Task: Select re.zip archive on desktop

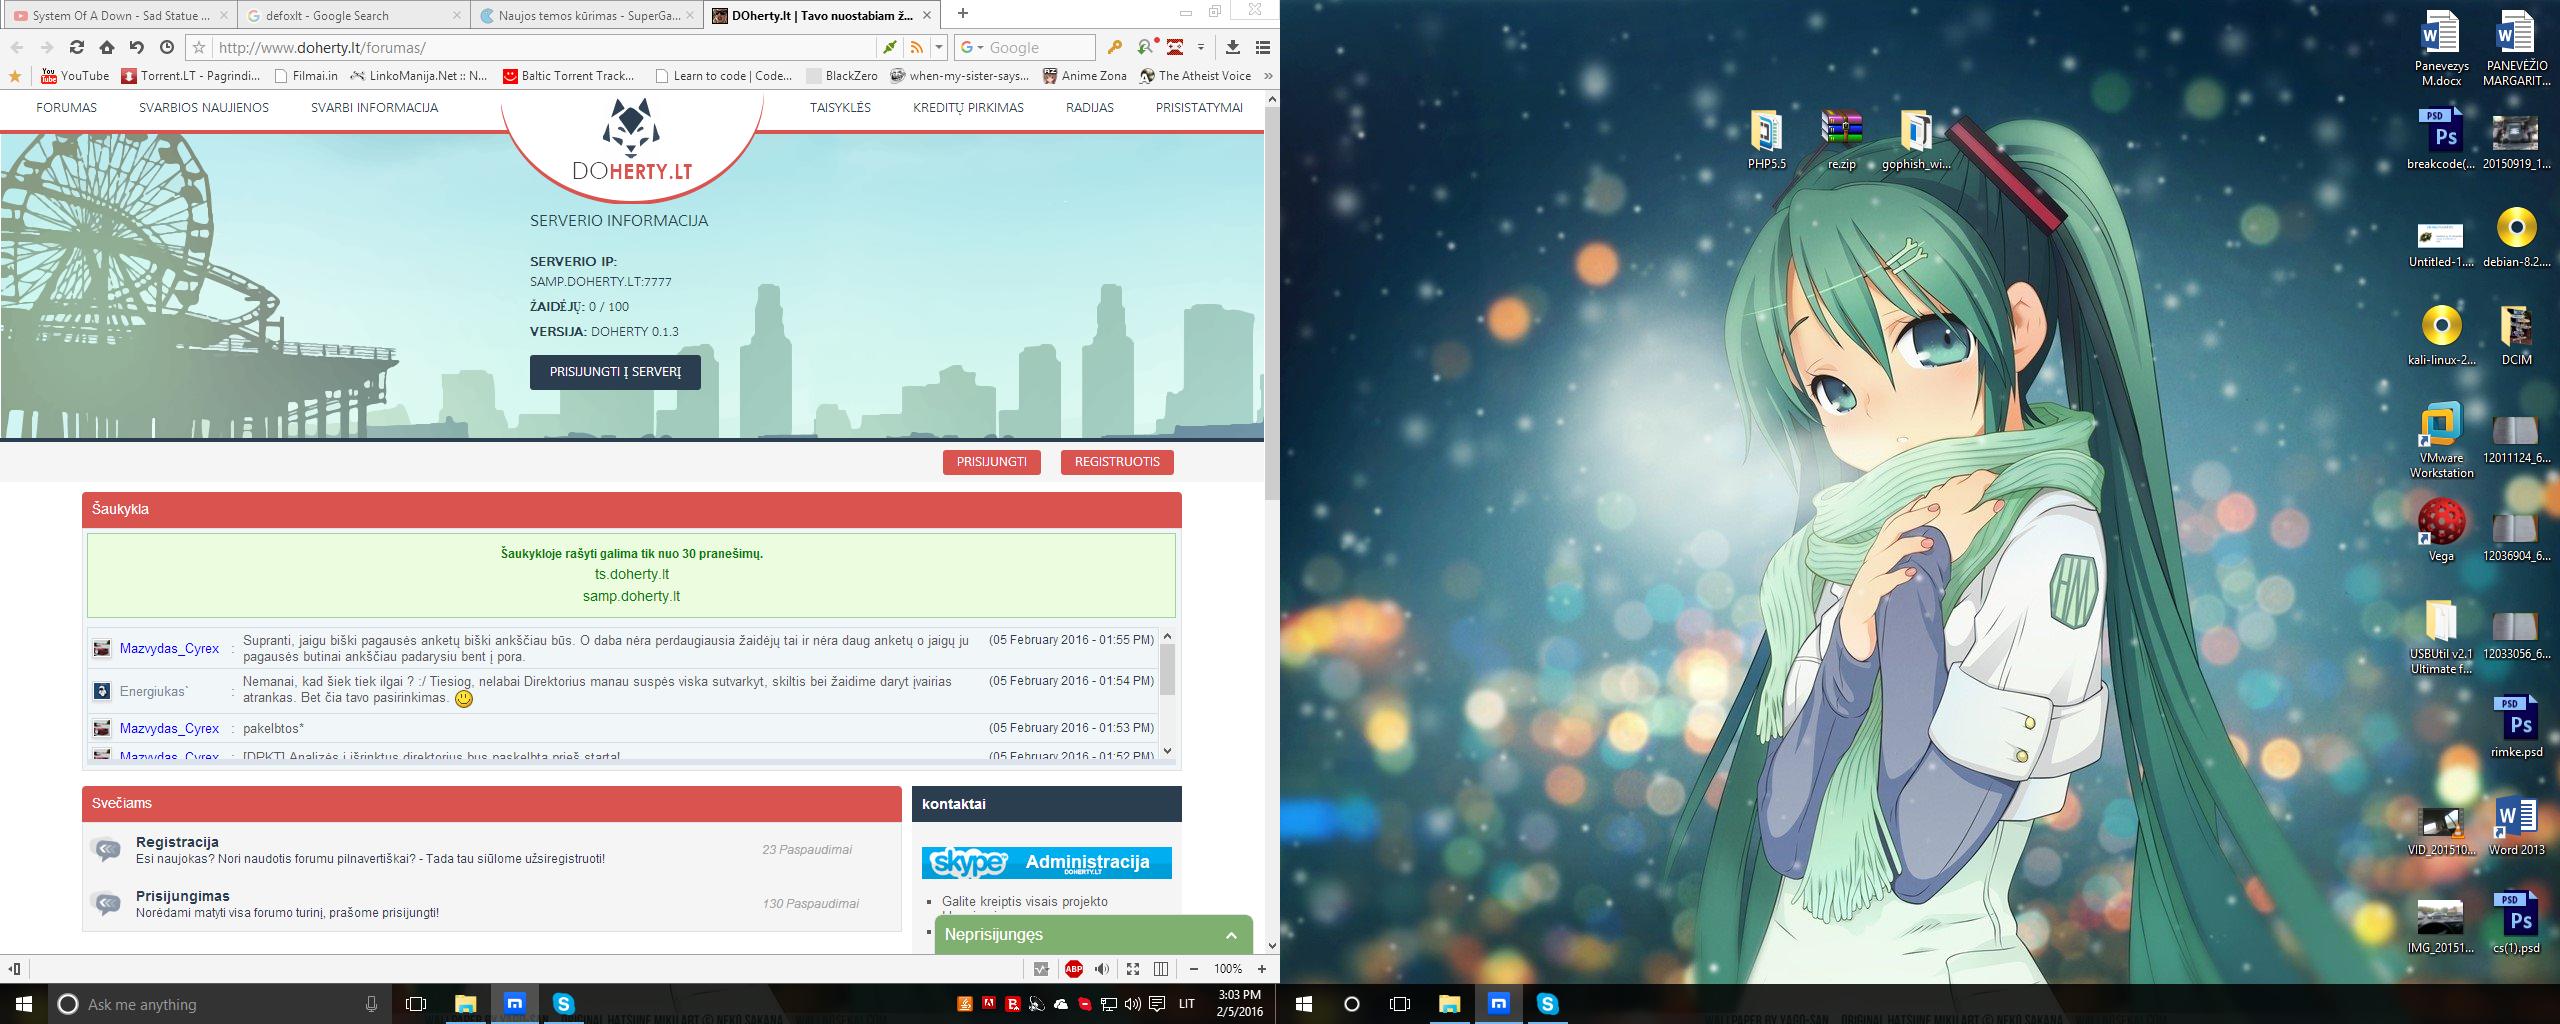Action: (1841, 140)
